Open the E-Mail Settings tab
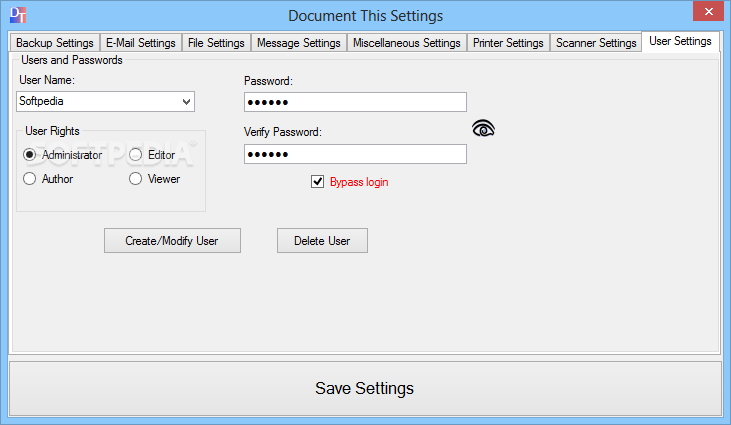The image size is (731, 425). click(141, 43)
